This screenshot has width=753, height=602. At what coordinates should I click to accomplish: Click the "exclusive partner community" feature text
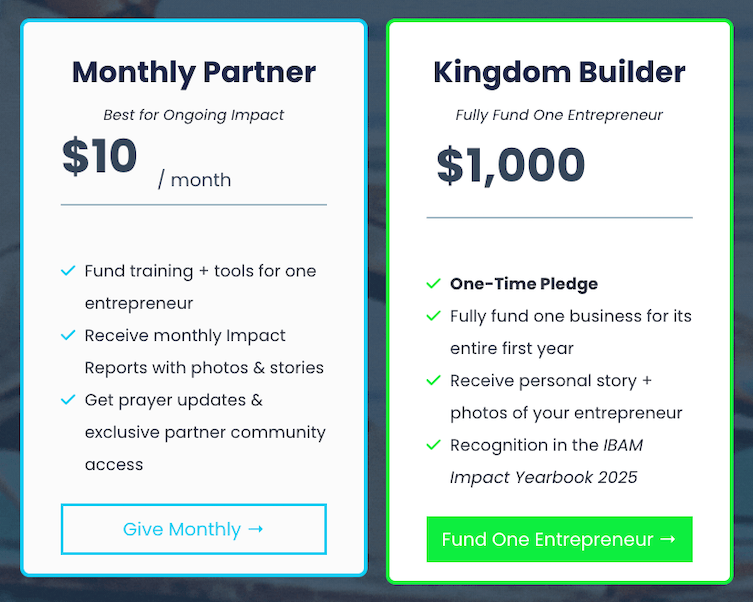click(205, 432)
